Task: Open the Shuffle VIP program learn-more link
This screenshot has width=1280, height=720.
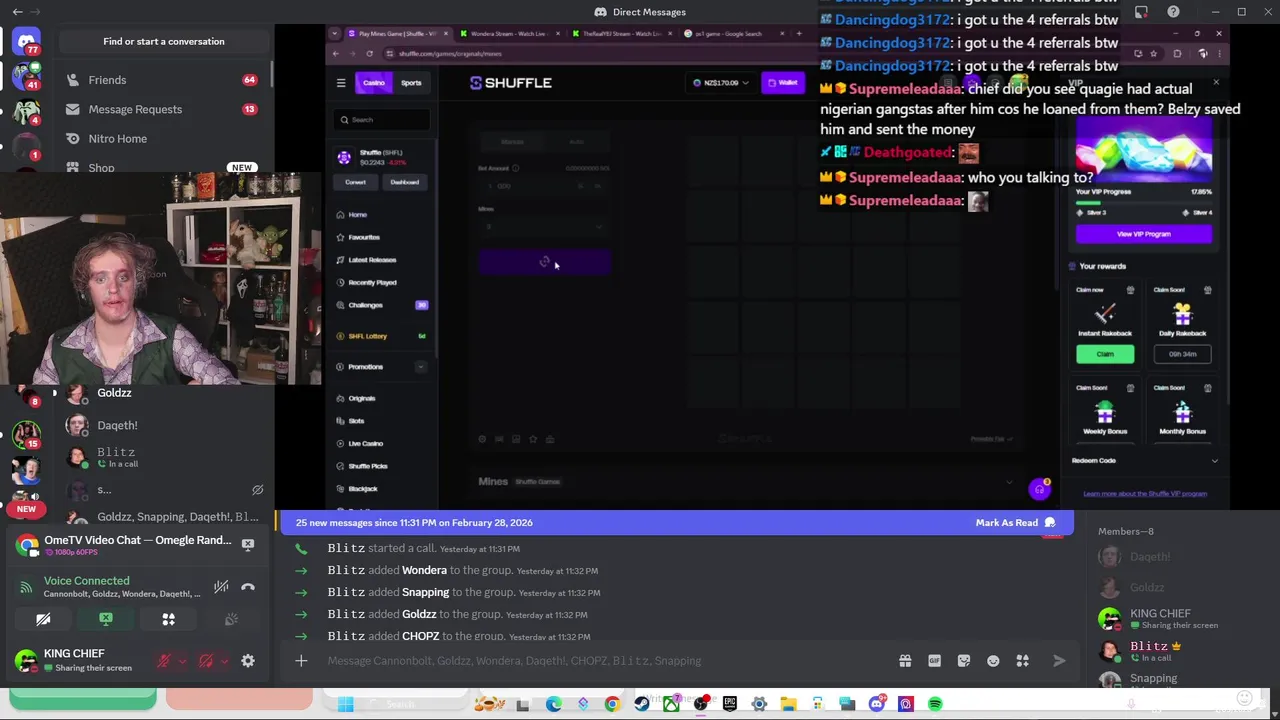Action: pyautogui.click(x=1145, y=494)
